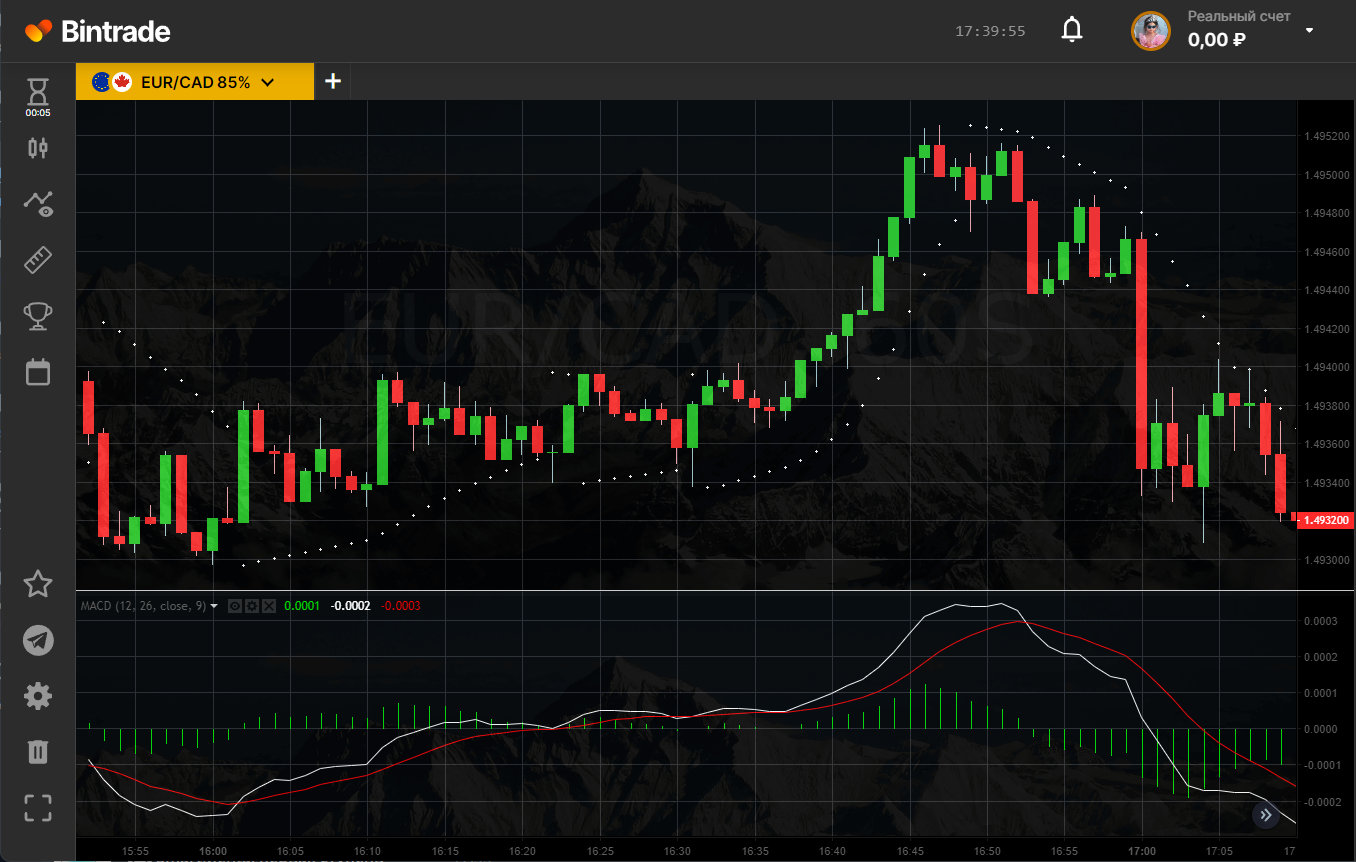Add a new asset tab with plus

(333, 82)
